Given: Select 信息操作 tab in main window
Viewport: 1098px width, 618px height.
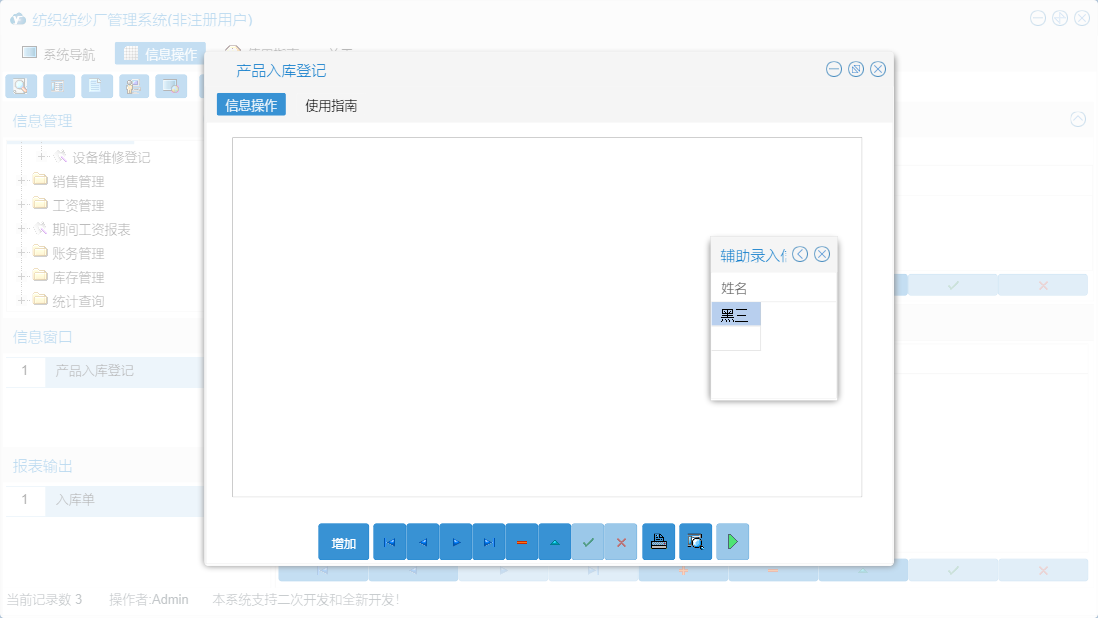Looking at the screenshot, I should click(160, 53).
